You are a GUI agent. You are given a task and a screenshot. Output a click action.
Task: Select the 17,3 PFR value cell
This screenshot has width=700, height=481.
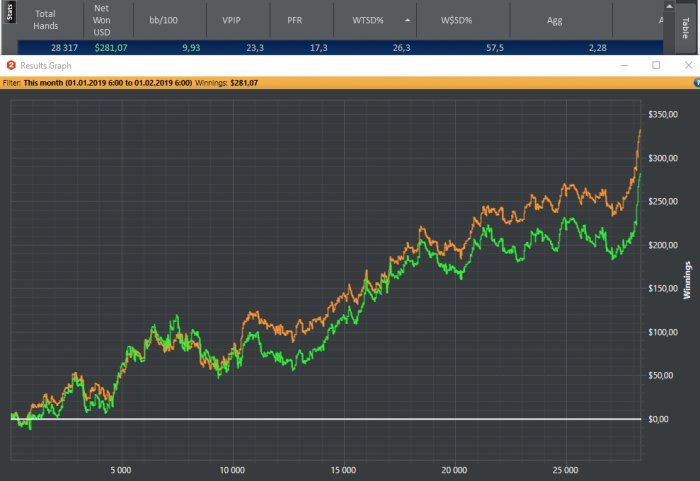[319, 48]
